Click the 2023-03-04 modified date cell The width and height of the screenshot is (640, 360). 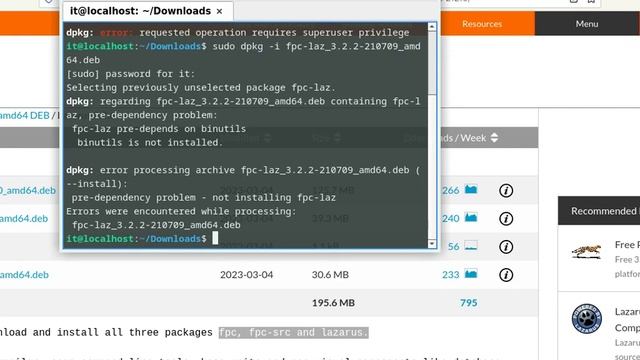click(247, 275)
